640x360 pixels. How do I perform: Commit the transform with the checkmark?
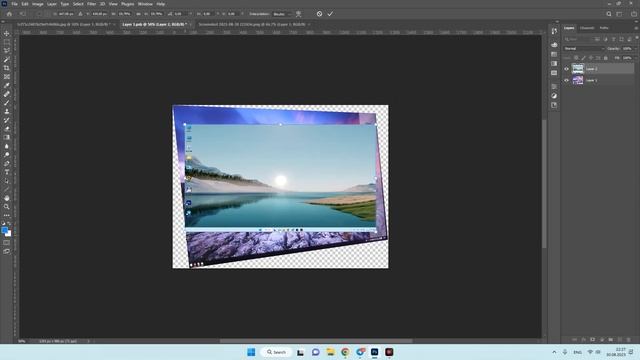coord(330,14)
